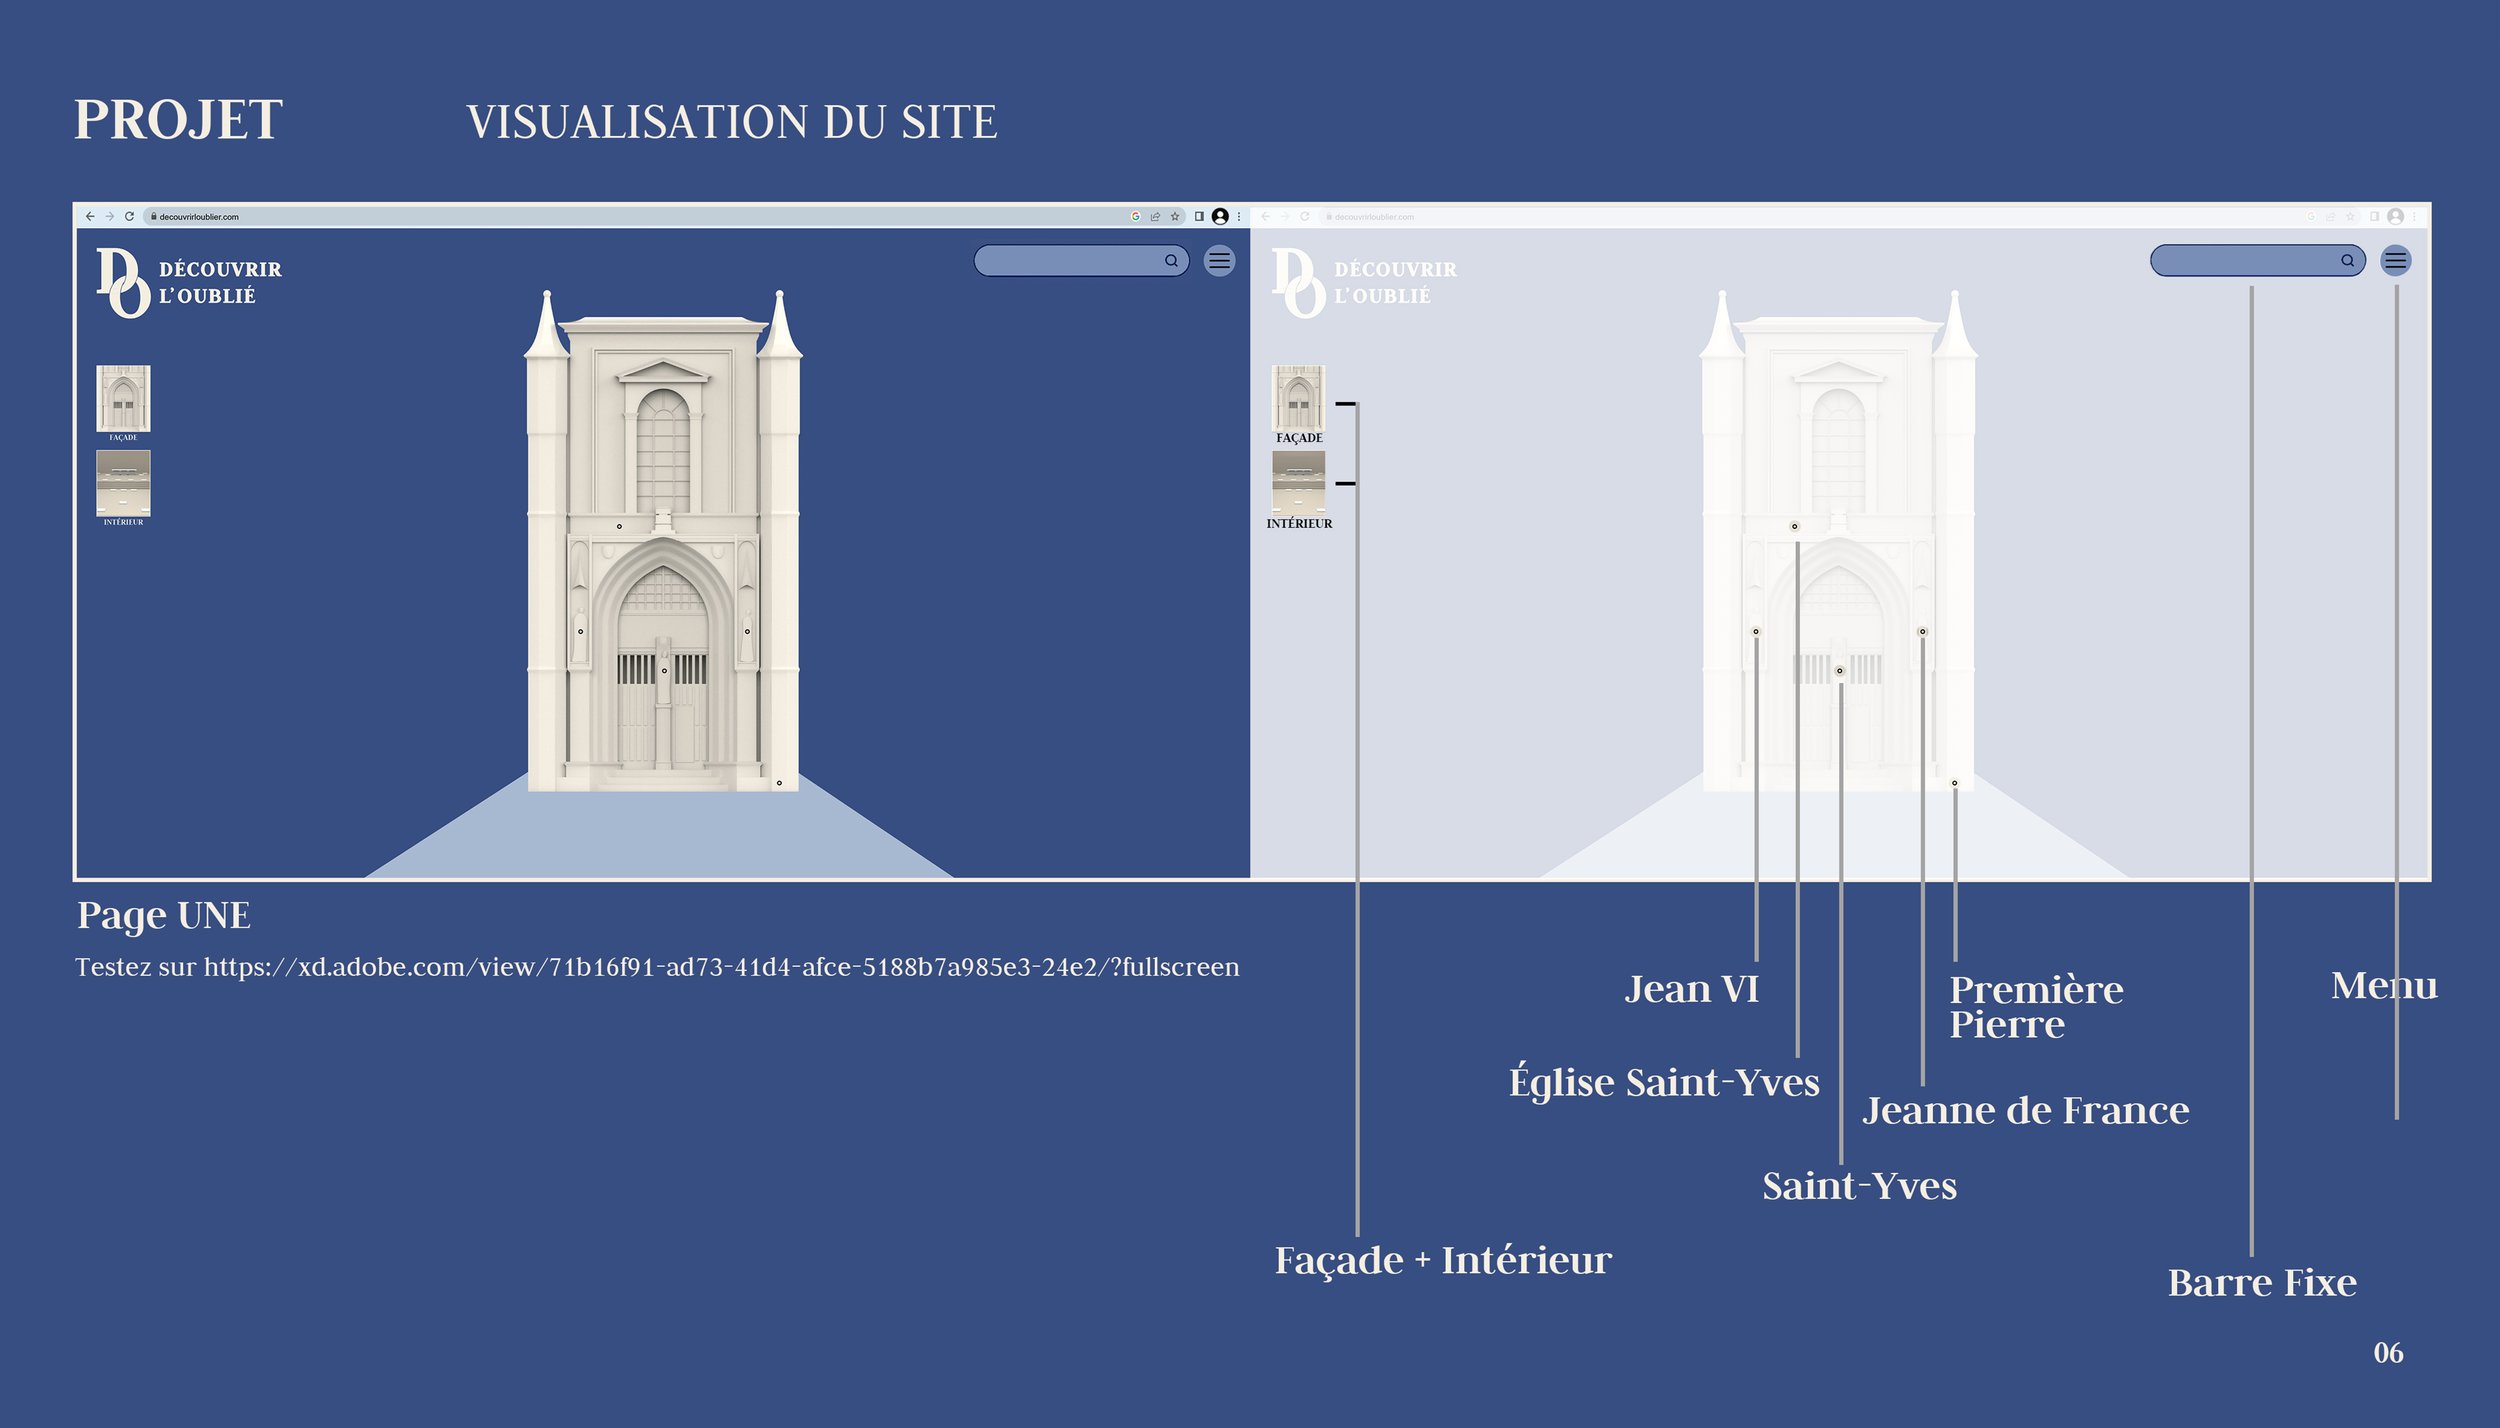Open side panel icon in dark-blue browser
Screen dimensions: 2500x1428
click(1199, 216)
